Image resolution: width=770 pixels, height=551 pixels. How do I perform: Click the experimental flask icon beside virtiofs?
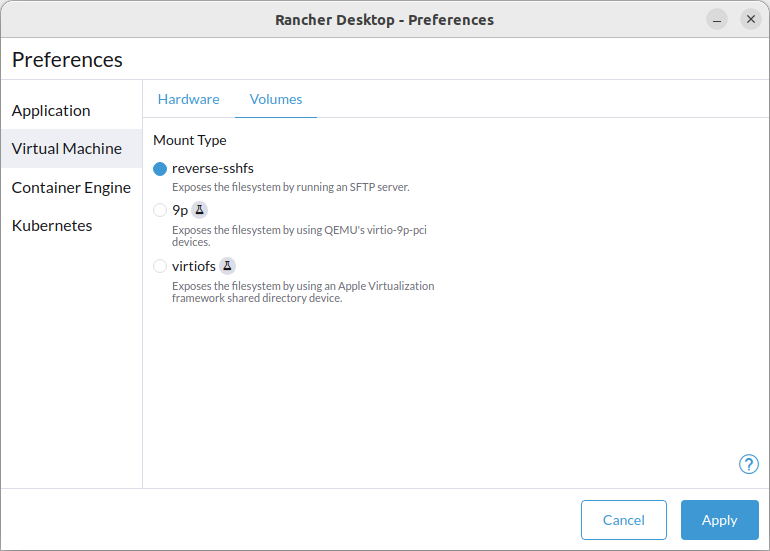click(227, 266)
